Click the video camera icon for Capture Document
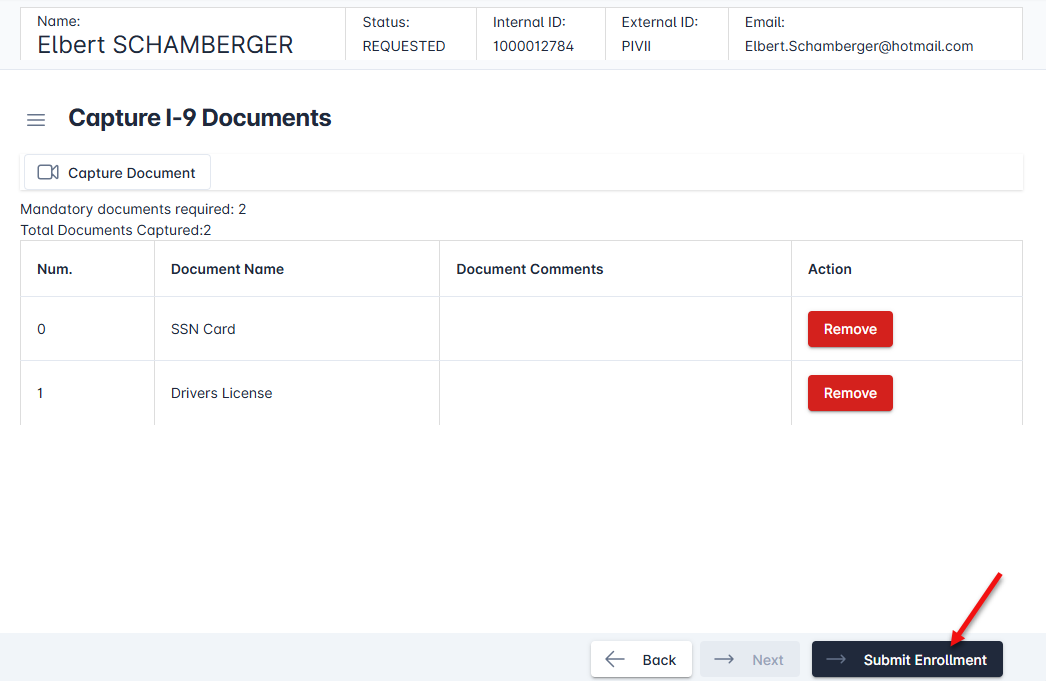 click(x=48, y=172)
